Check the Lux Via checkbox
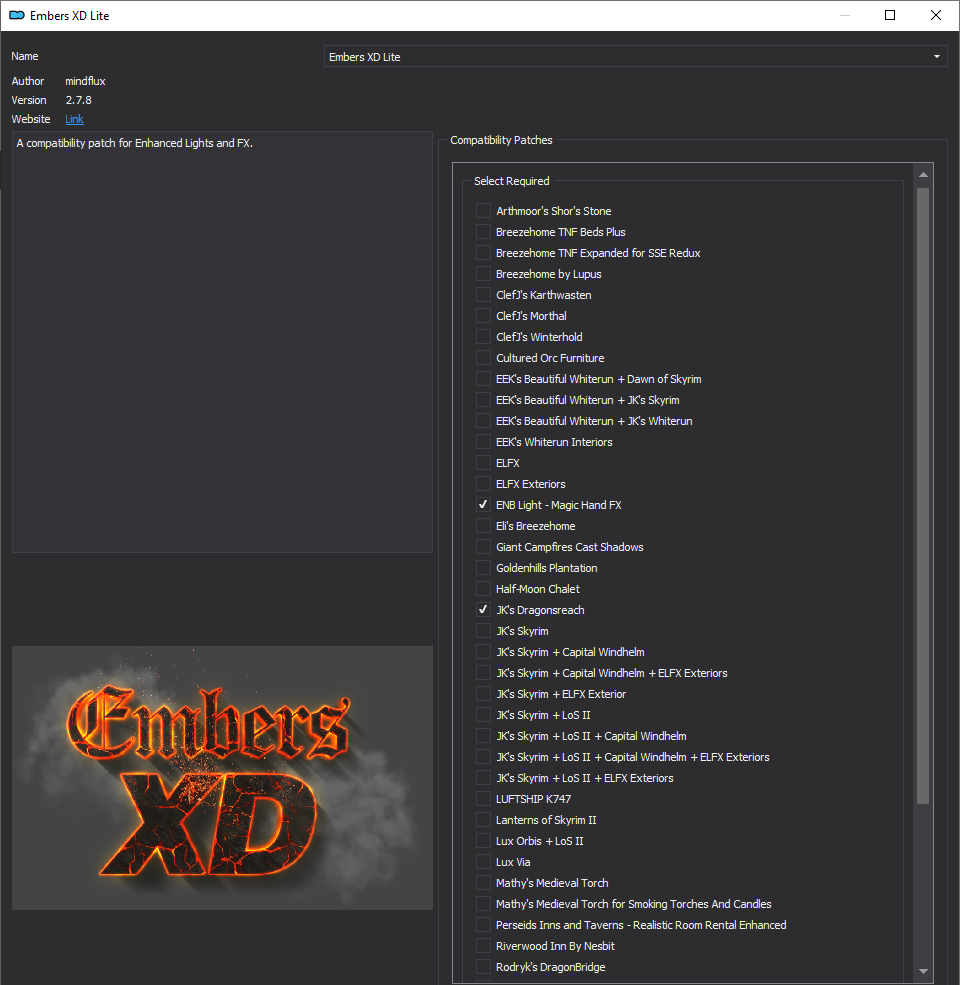 (483, 862)
